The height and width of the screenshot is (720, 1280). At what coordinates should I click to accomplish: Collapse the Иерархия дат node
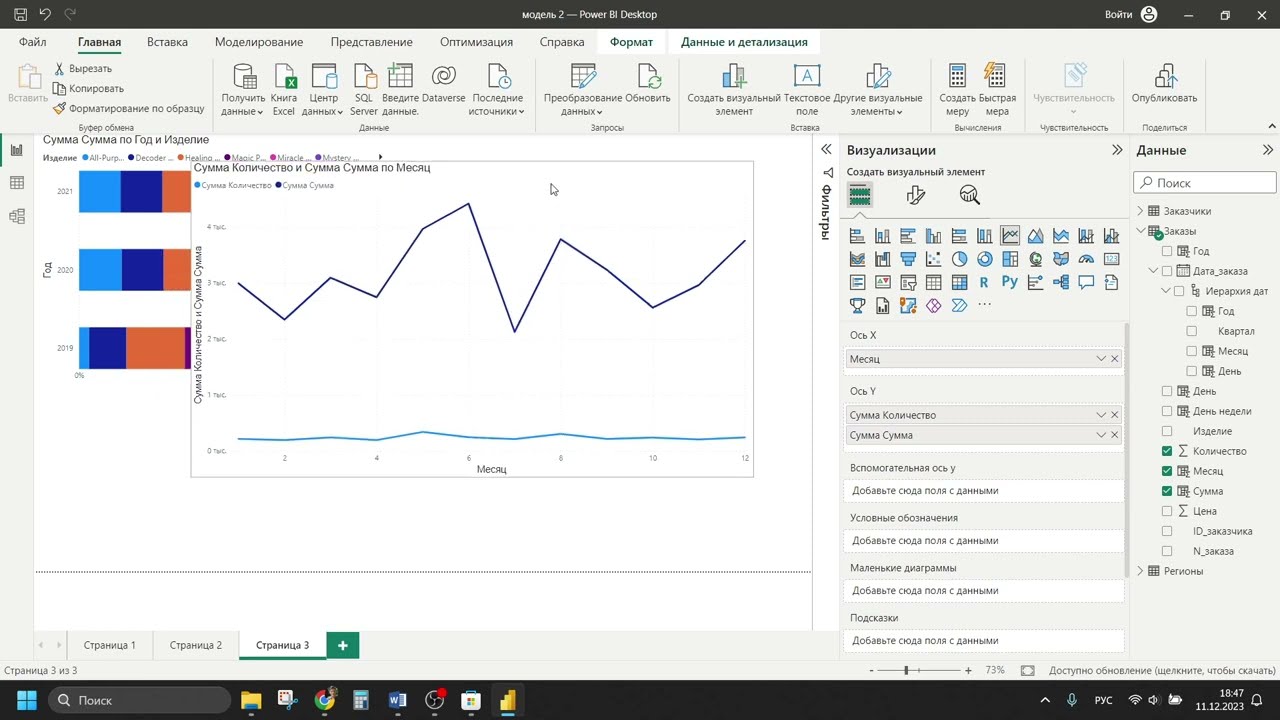click(1165, 291)
